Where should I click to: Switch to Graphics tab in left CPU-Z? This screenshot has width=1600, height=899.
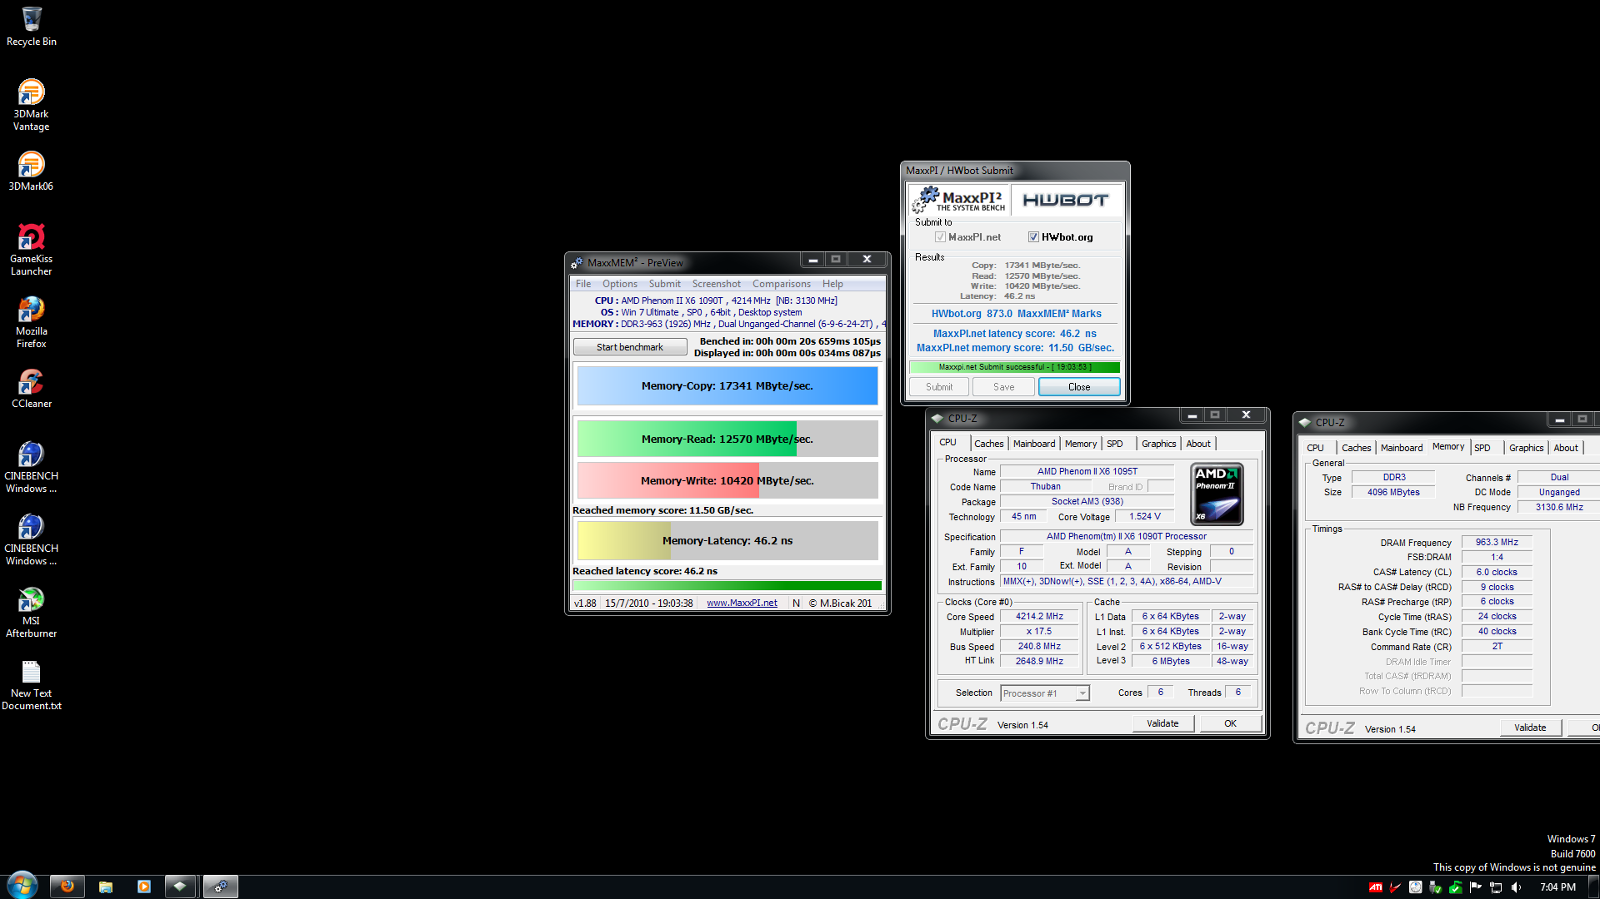pos(1159,444)
